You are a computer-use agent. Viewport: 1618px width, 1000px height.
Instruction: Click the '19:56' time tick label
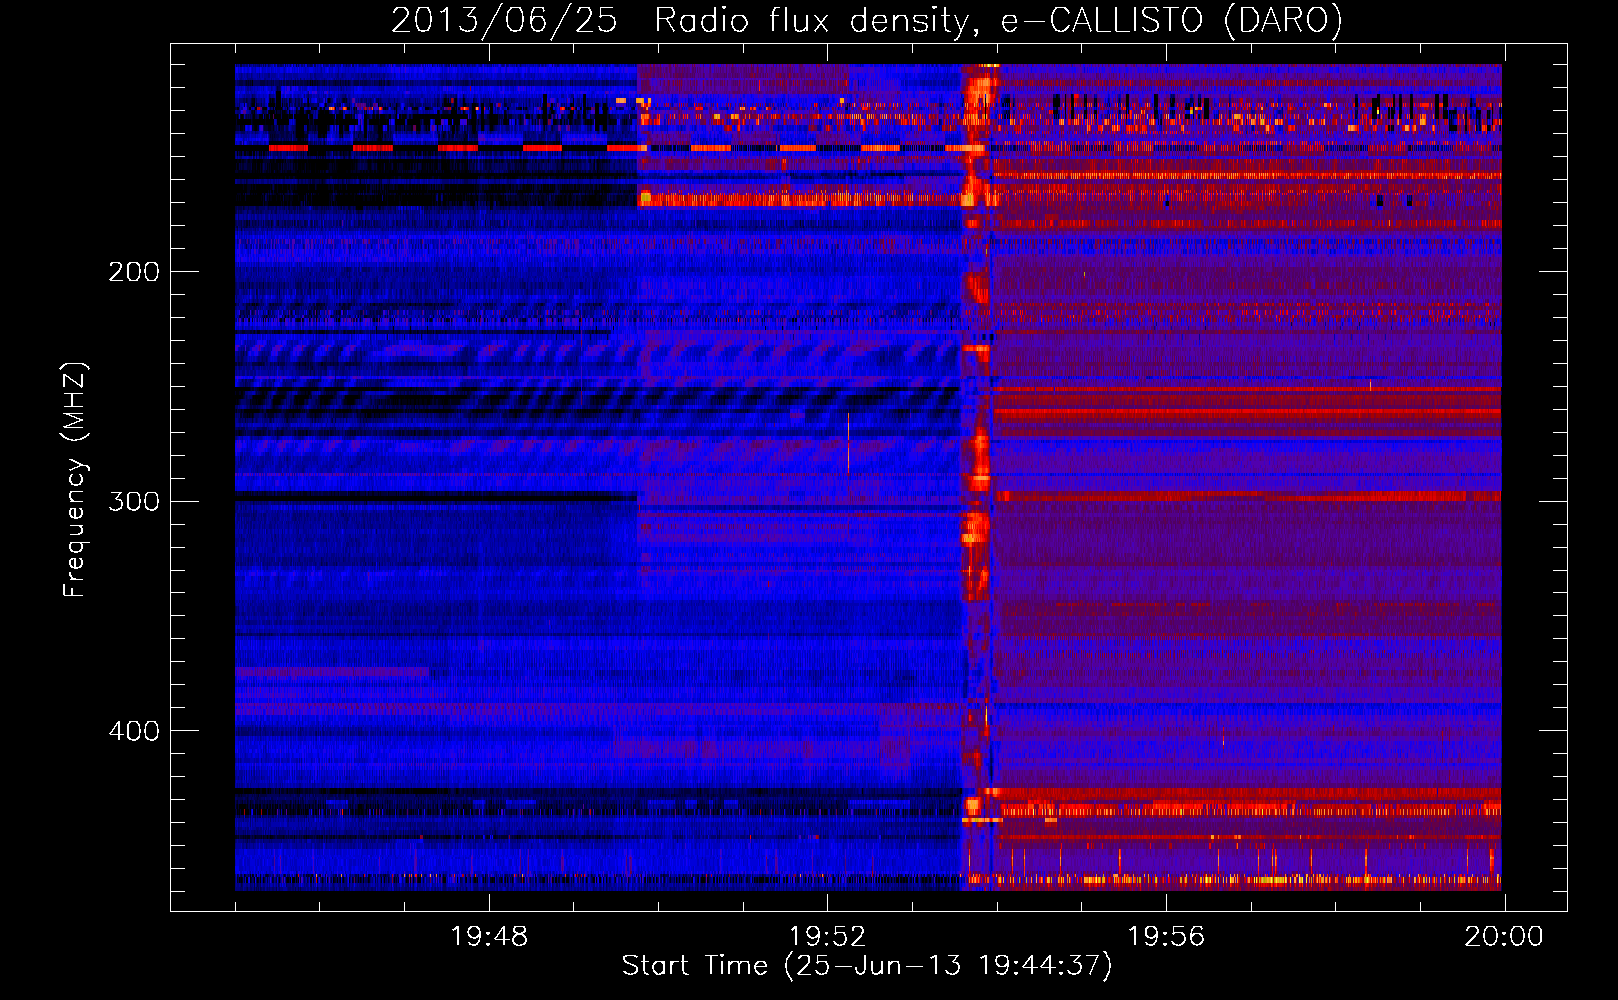[1166, 937]
